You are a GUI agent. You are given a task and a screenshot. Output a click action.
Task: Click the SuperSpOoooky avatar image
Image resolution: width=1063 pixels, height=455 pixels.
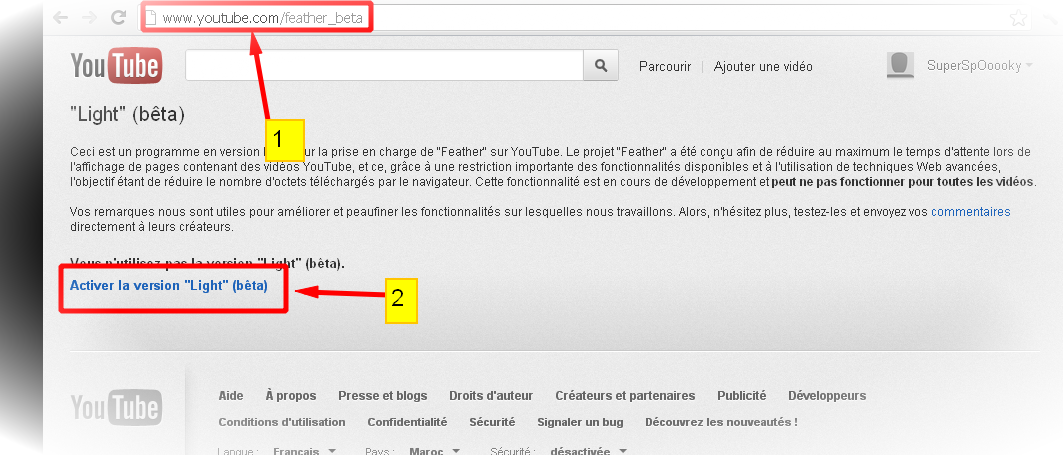click(x=900, y=65)
